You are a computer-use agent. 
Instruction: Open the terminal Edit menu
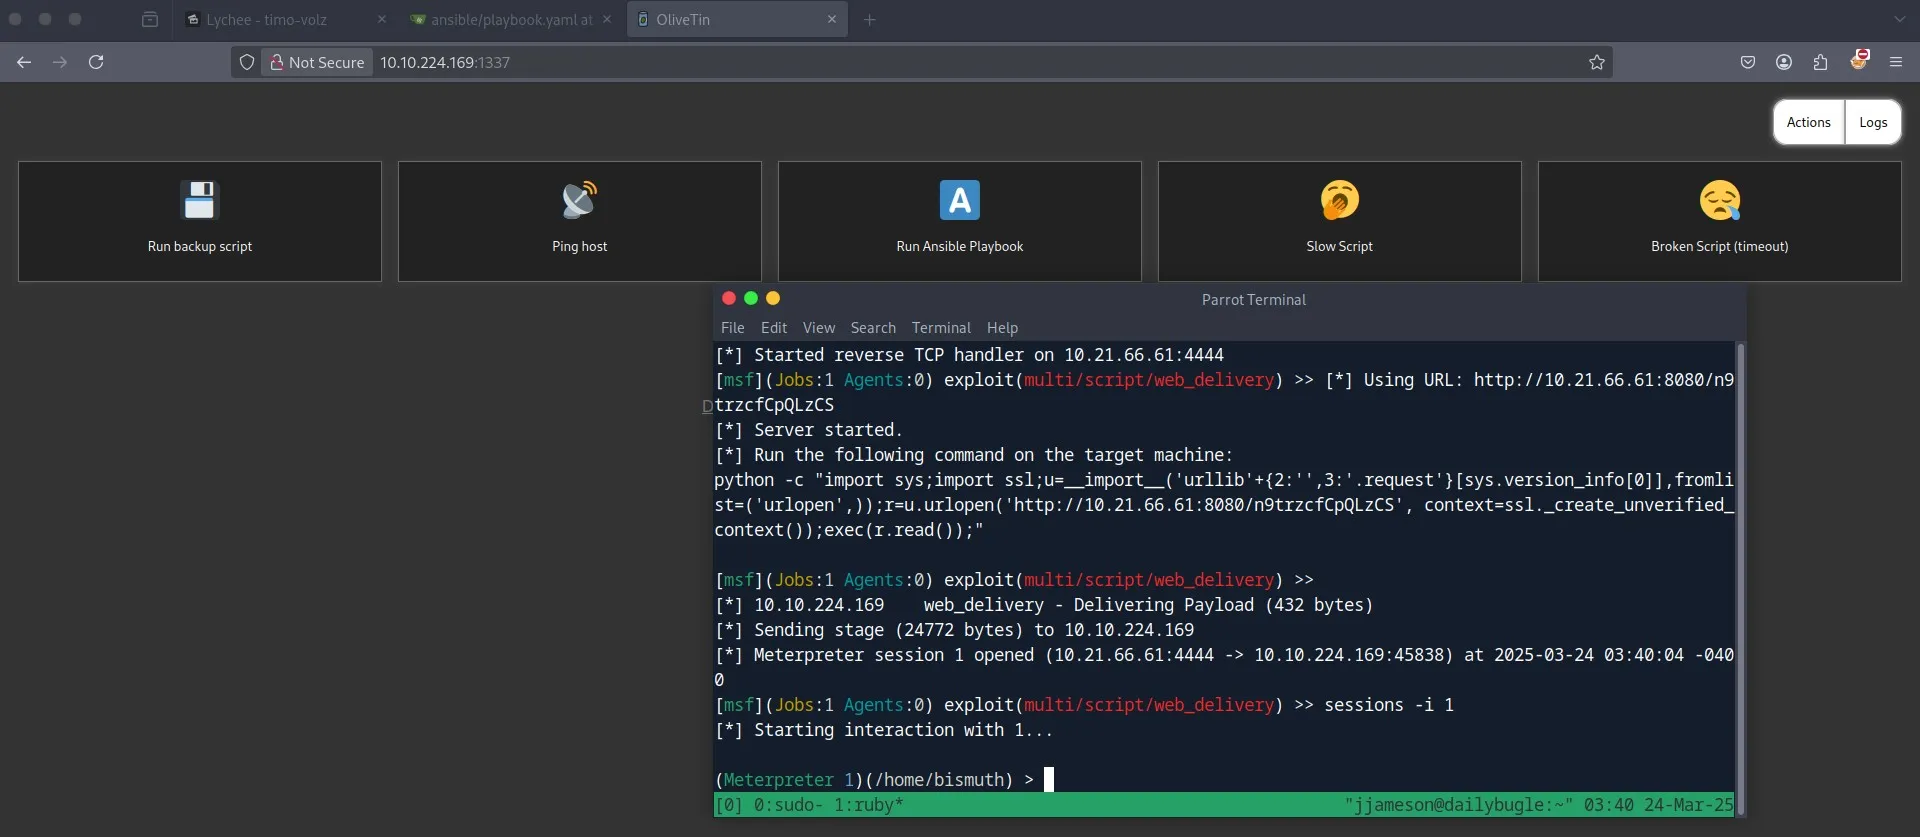774,328
